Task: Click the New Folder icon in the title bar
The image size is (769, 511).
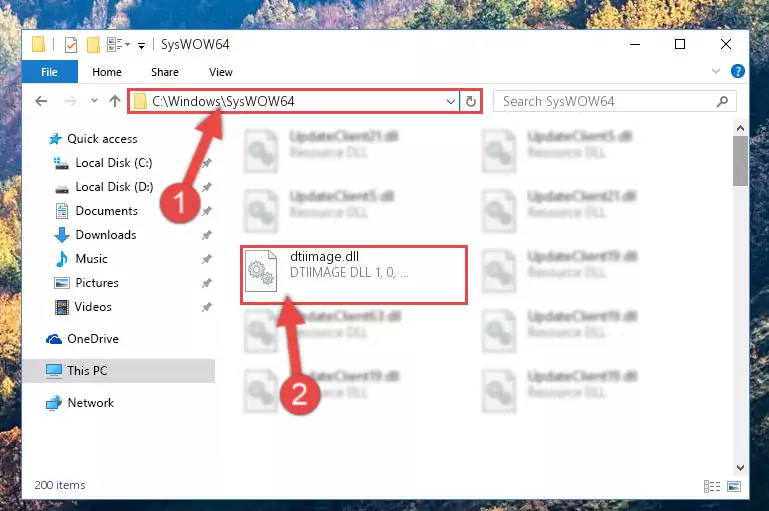Action: click(x=93, y=45)
